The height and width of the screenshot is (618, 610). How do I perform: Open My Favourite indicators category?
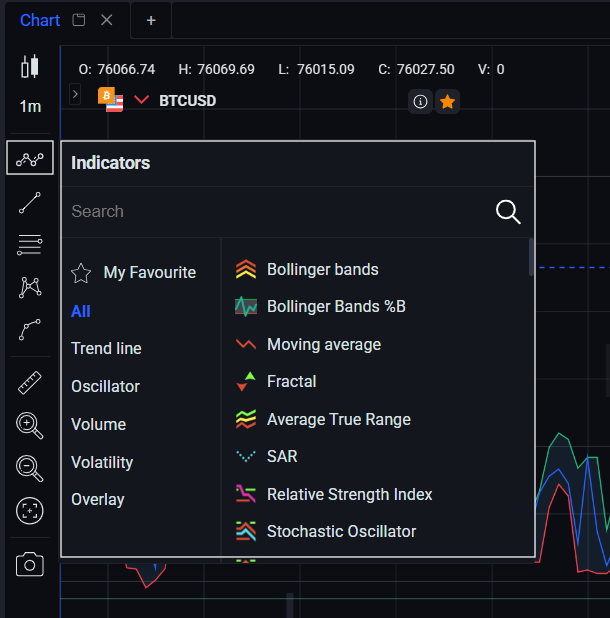pyautogui.click(x=134, y=273)
